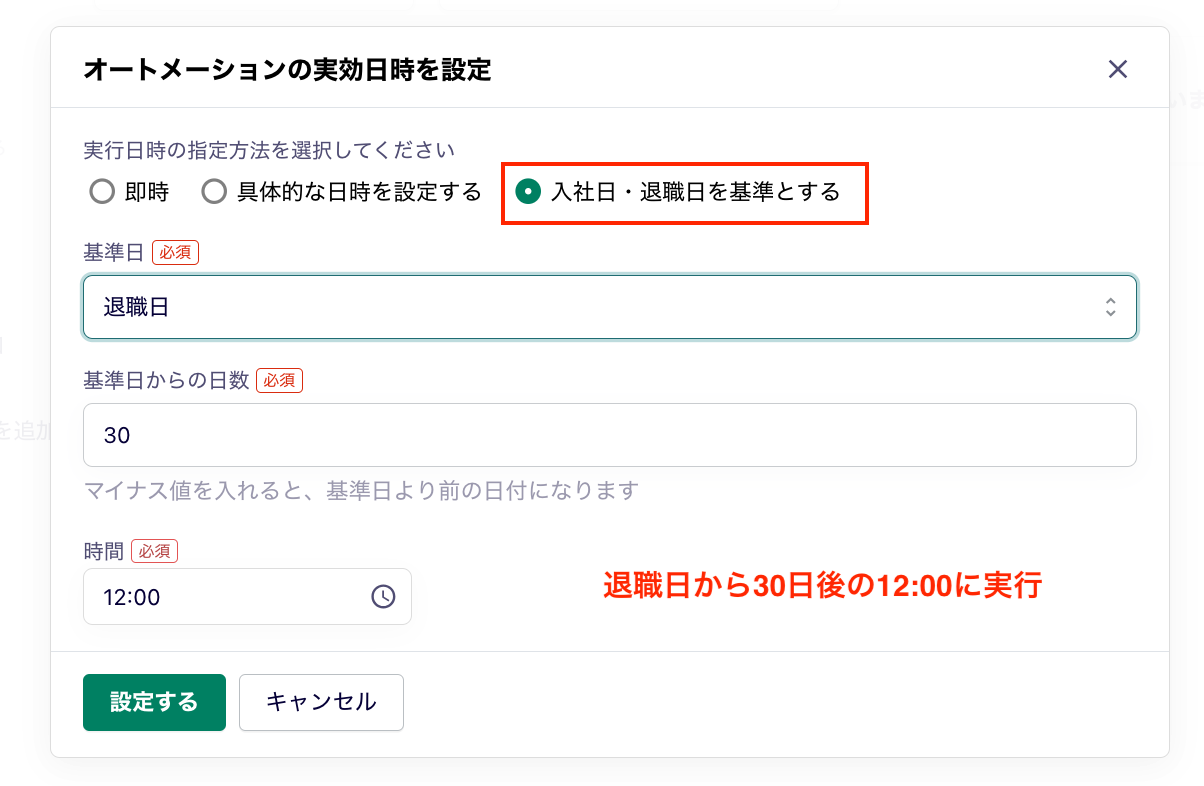
Task: Click the 必須 badge next to 基準日
Action: pos(176,252)
